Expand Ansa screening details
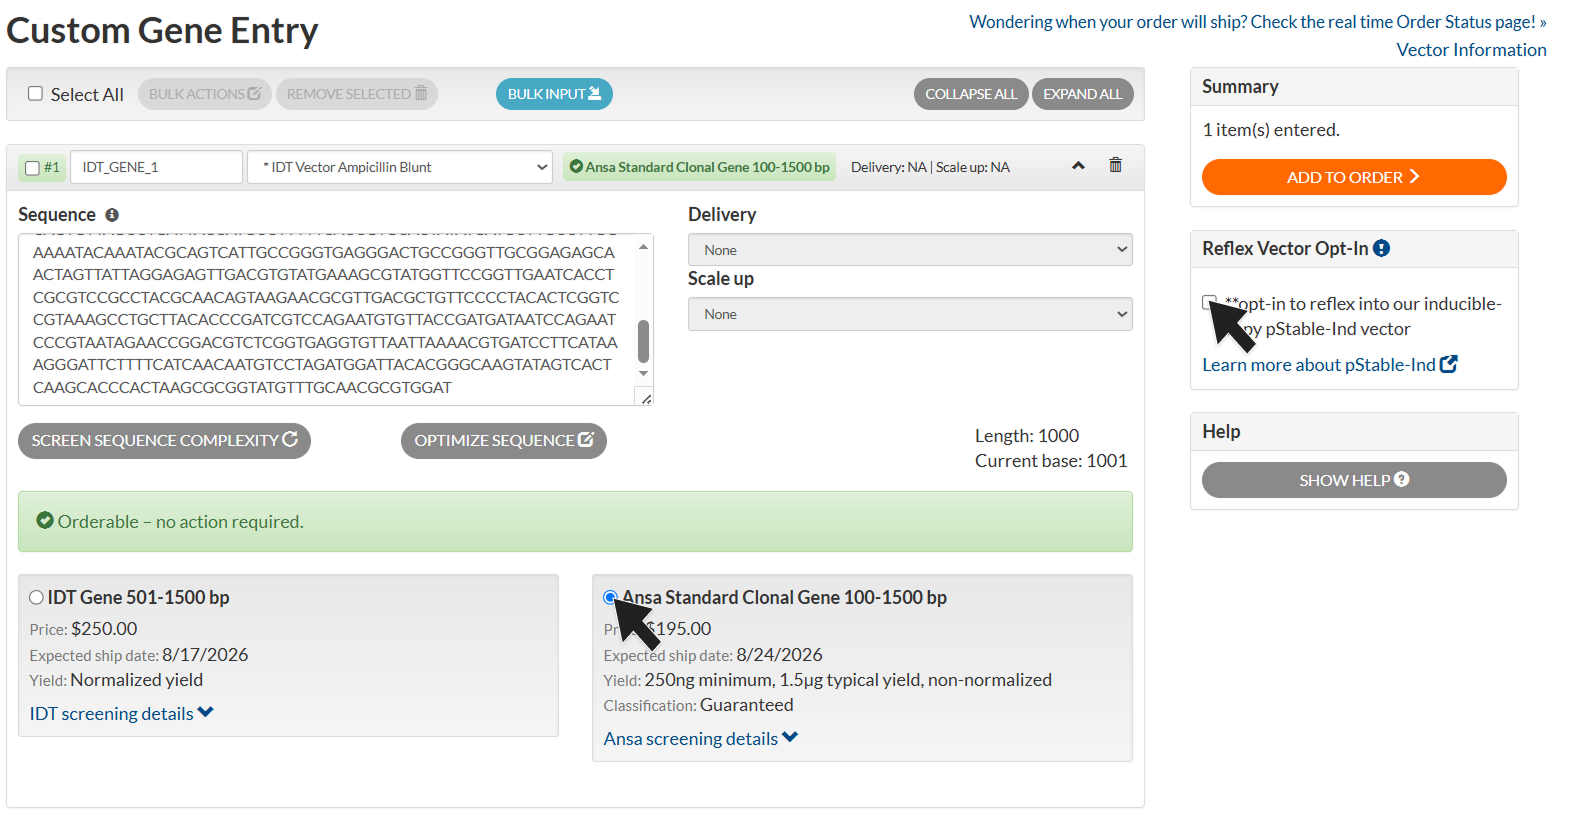 point(700,738)
